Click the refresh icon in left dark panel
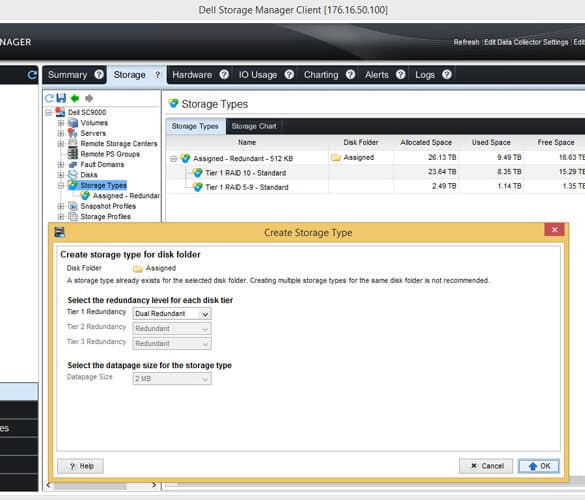 (32, 75)
